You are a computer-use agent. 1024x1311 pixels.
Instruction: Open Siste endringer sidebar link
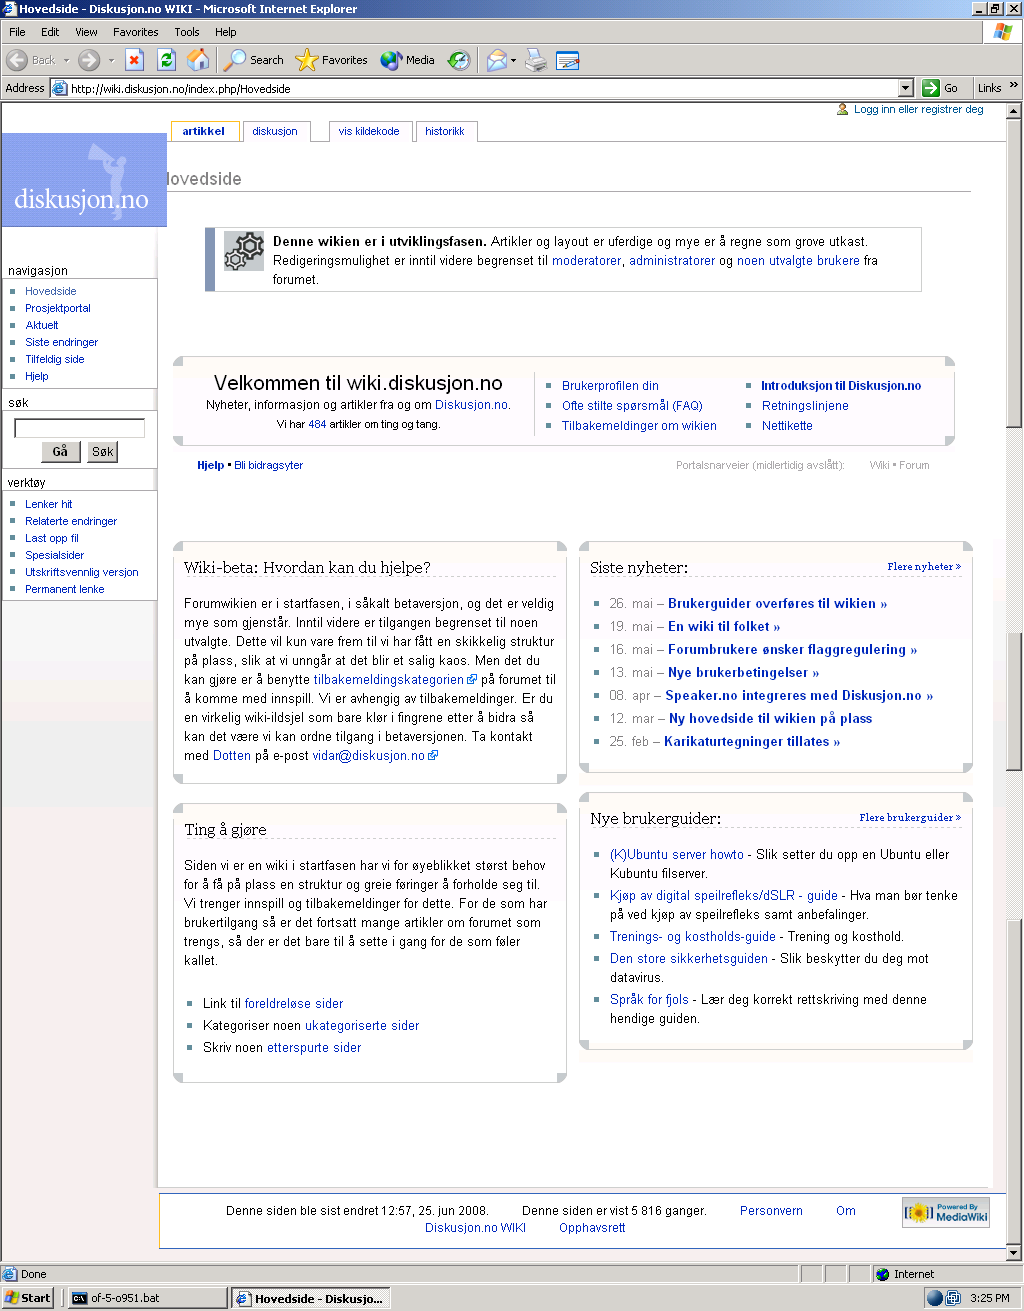pos(61,342)
